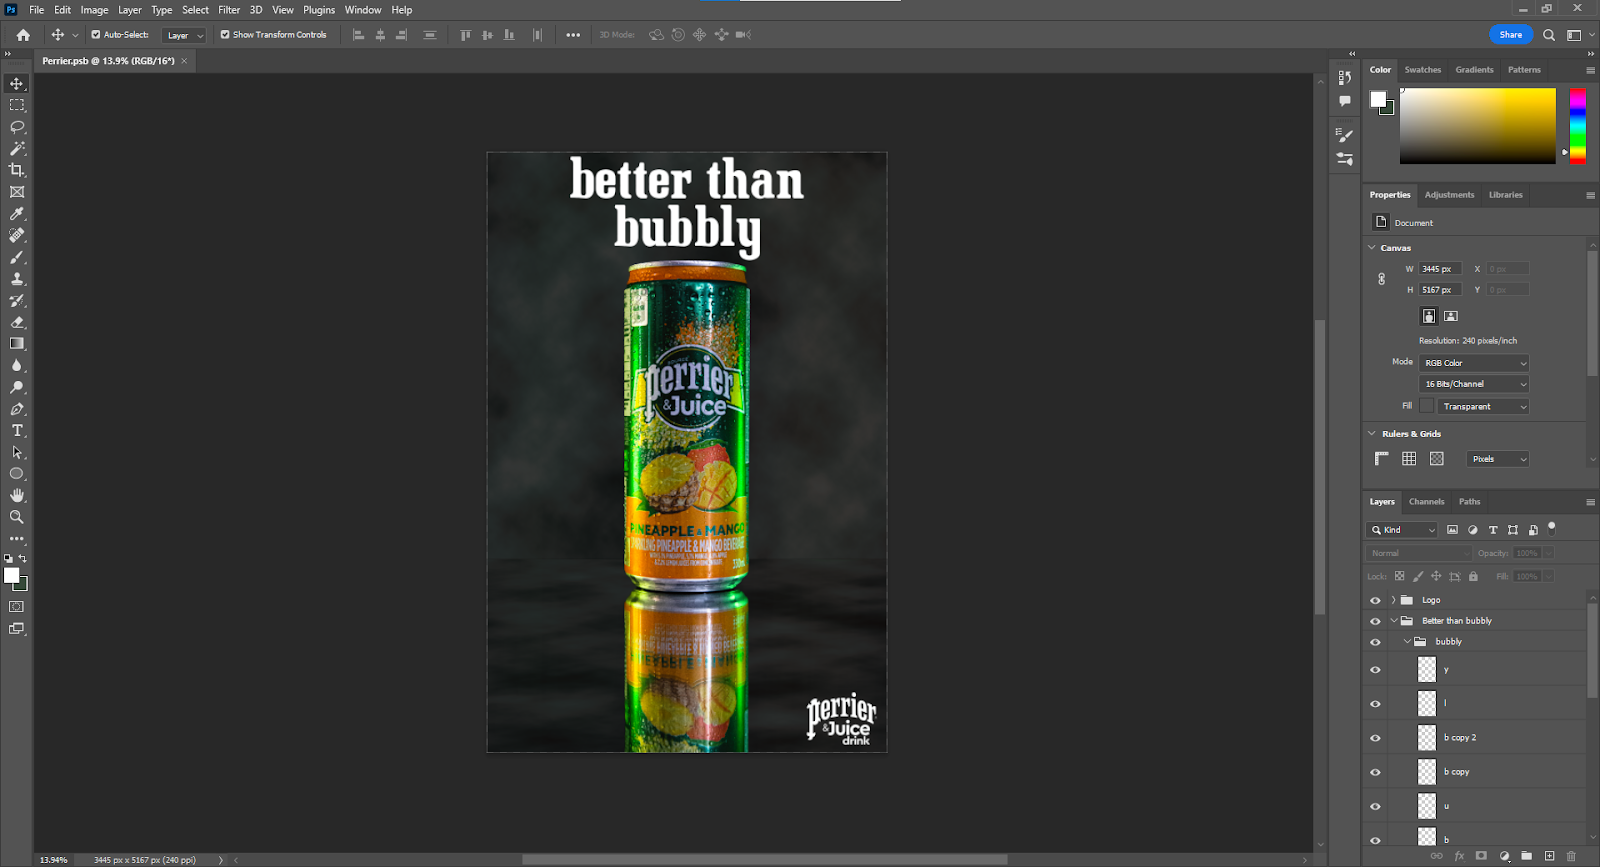Click the add layer style fx icon

1459,856
